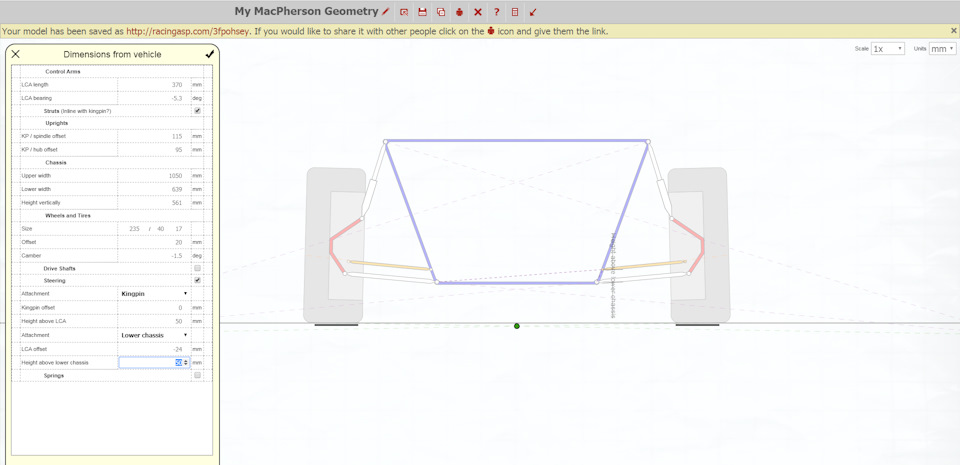Click the Wheels and Tires section header
960x465 pixels.
[68, 215]
